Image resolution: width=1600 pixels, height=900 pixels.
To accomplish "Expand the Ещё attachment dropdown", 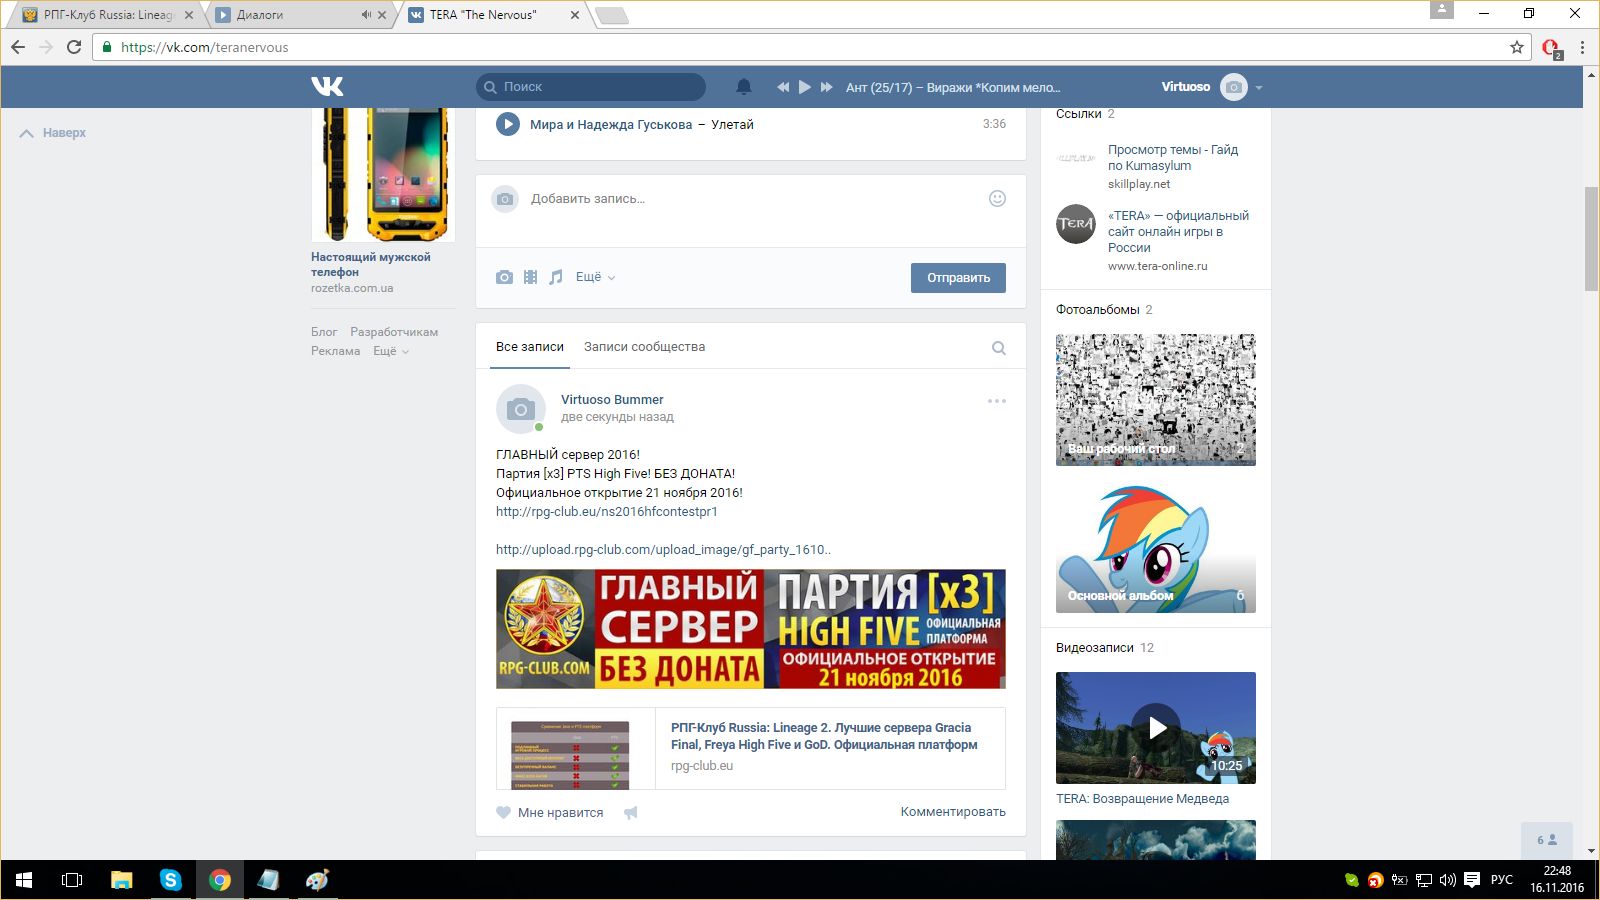I will pos(595,277).
